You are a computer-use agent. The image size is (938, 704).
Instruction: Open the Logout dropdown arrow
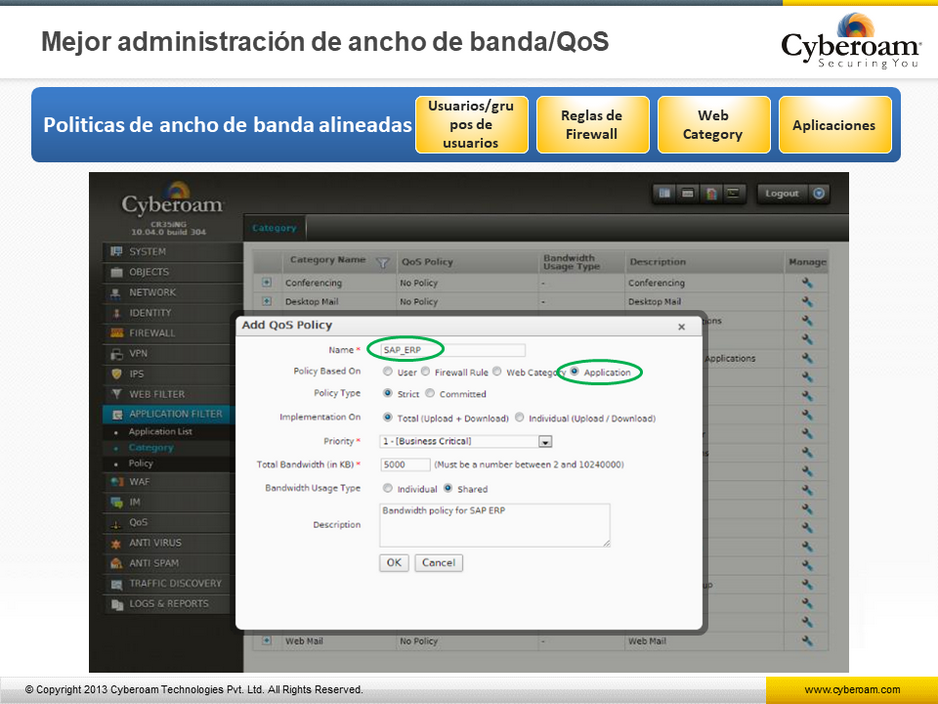pos(819,194)
